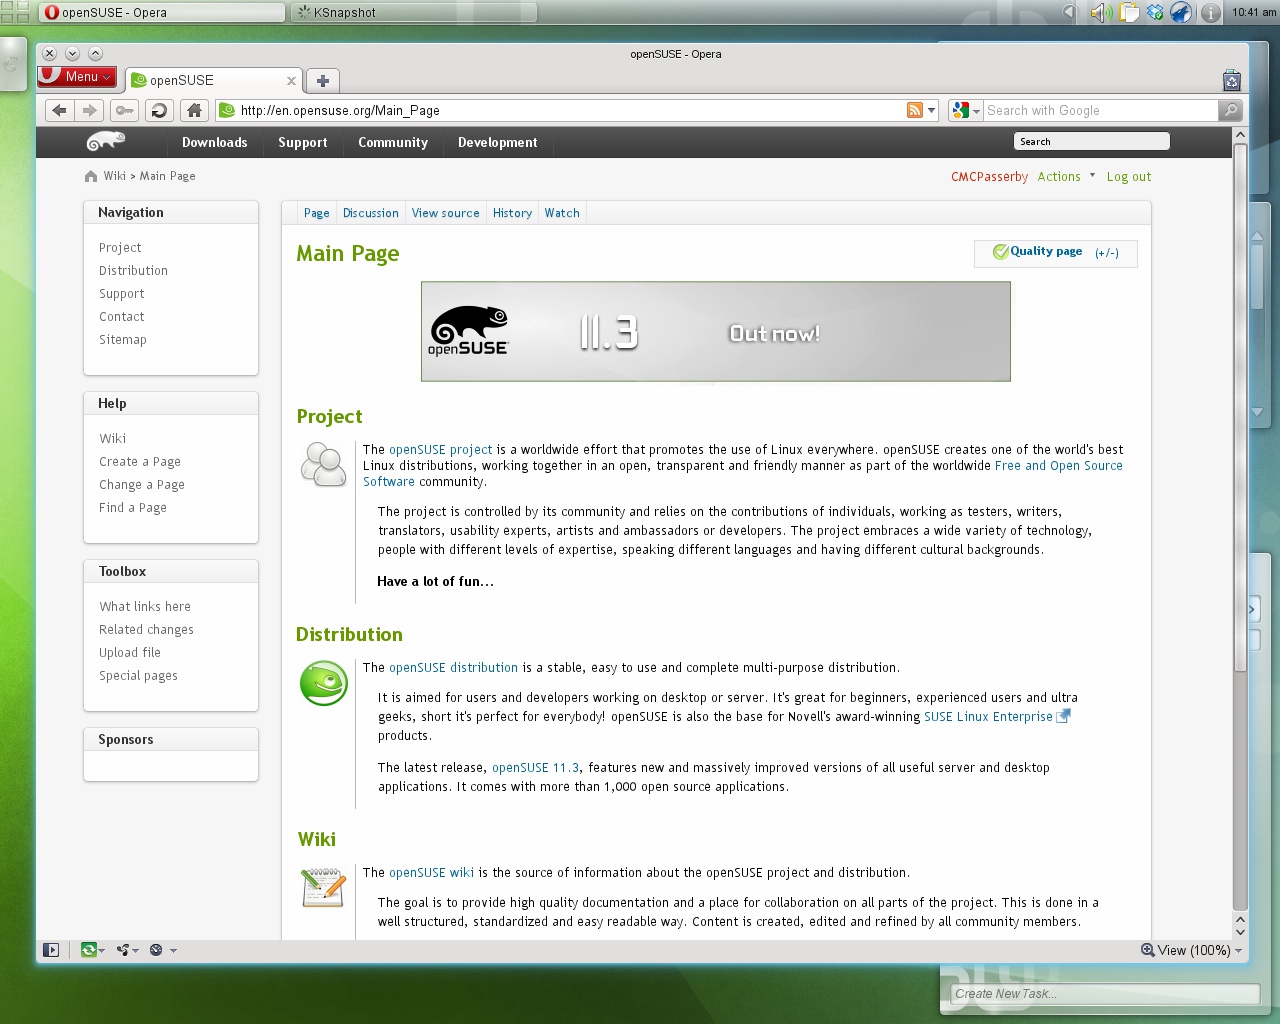Switch to the Discussion tab
This screenshot has height=1024, width=1280.
tap(370, 213)
